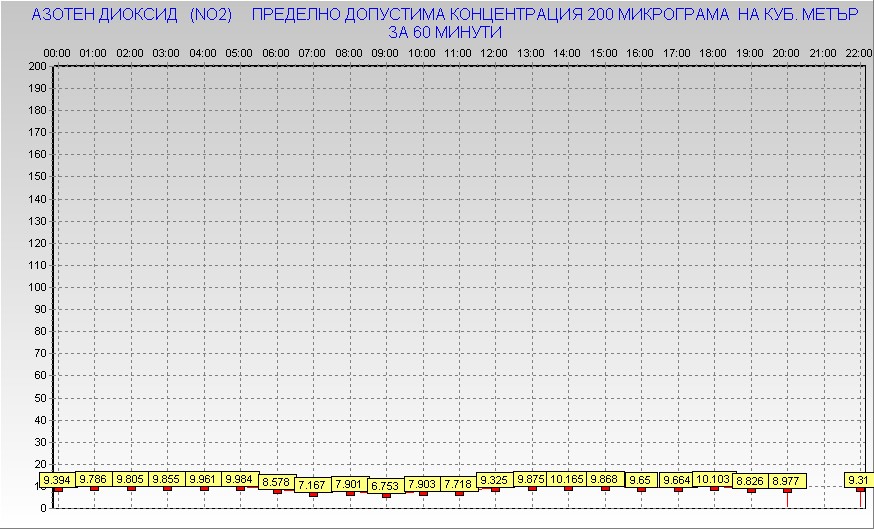The image size is (874, 529).
Task: Select the 8.826 value label
Action: click(750, 481)
